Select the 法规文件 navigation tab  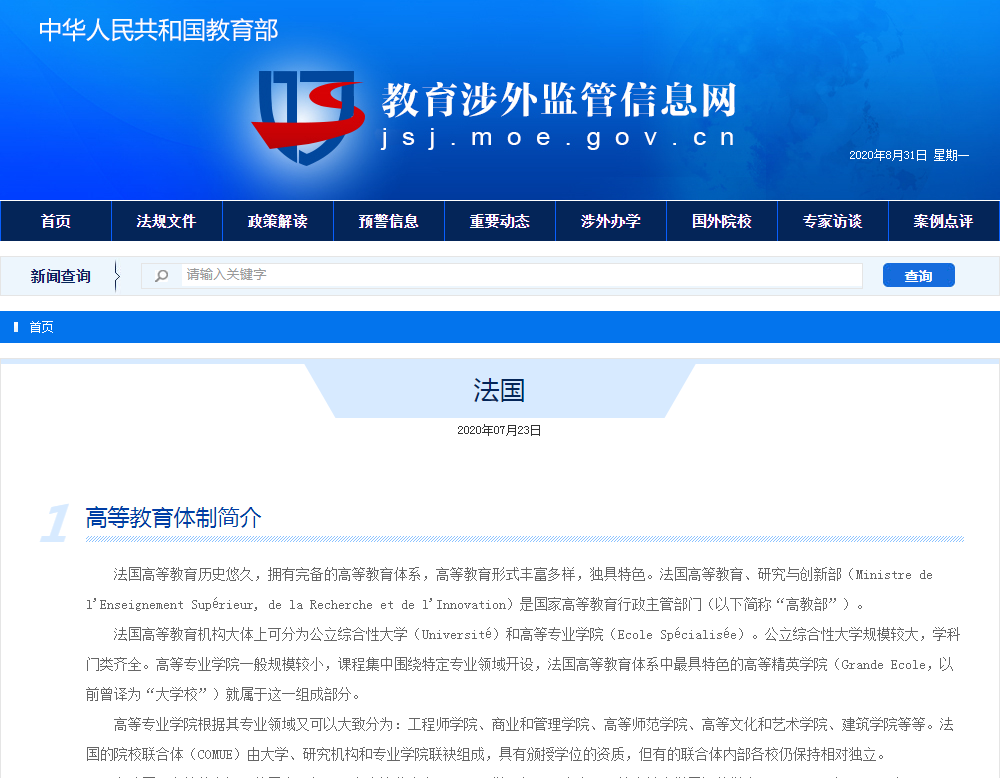tap(166, 220)
